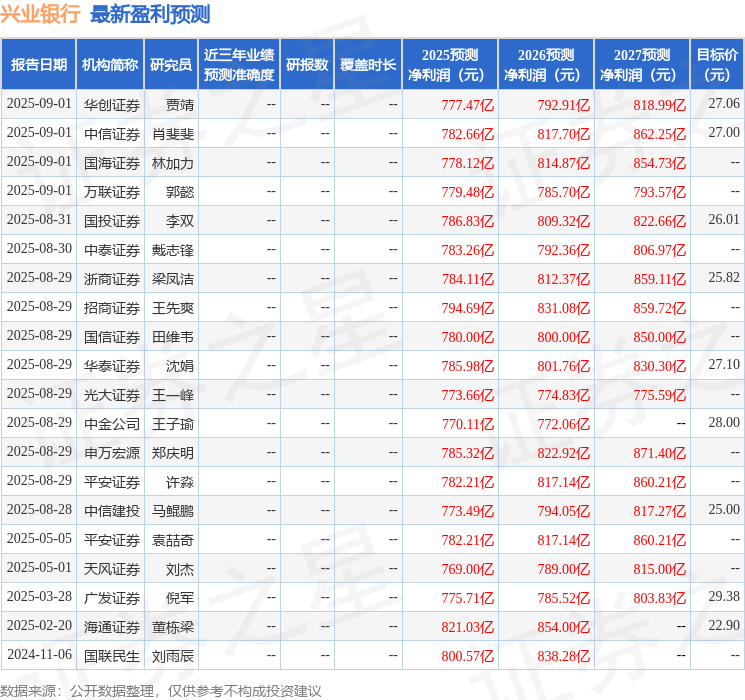Click target price 28.00

tap(724, 422)
